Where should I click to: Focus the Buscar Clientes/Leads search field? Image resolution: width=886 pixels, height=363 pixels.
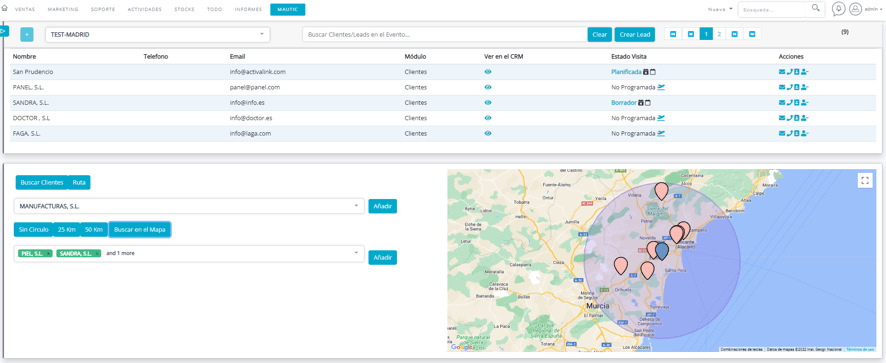pyautogui.click(x=445, y=34)
